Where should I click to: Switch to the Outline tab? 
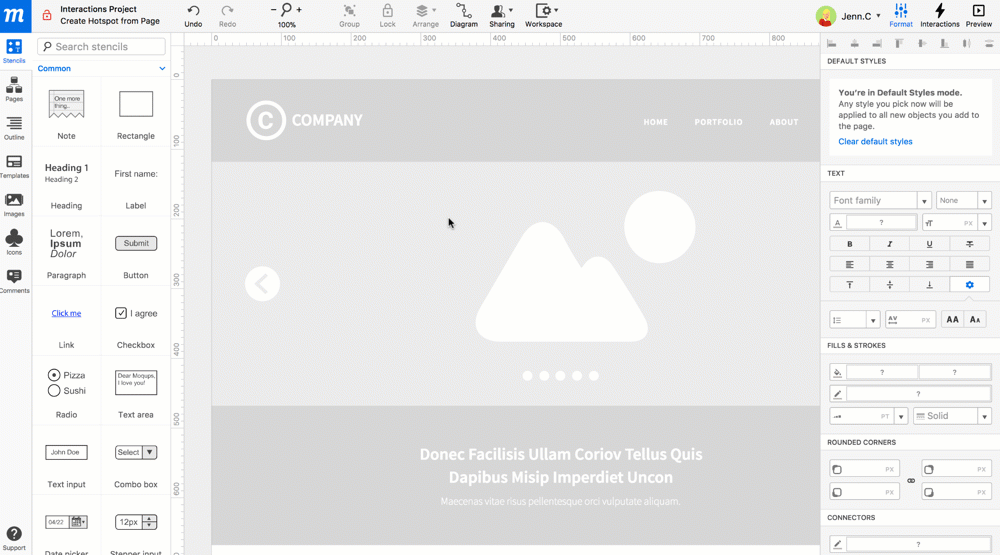[14, 128]
